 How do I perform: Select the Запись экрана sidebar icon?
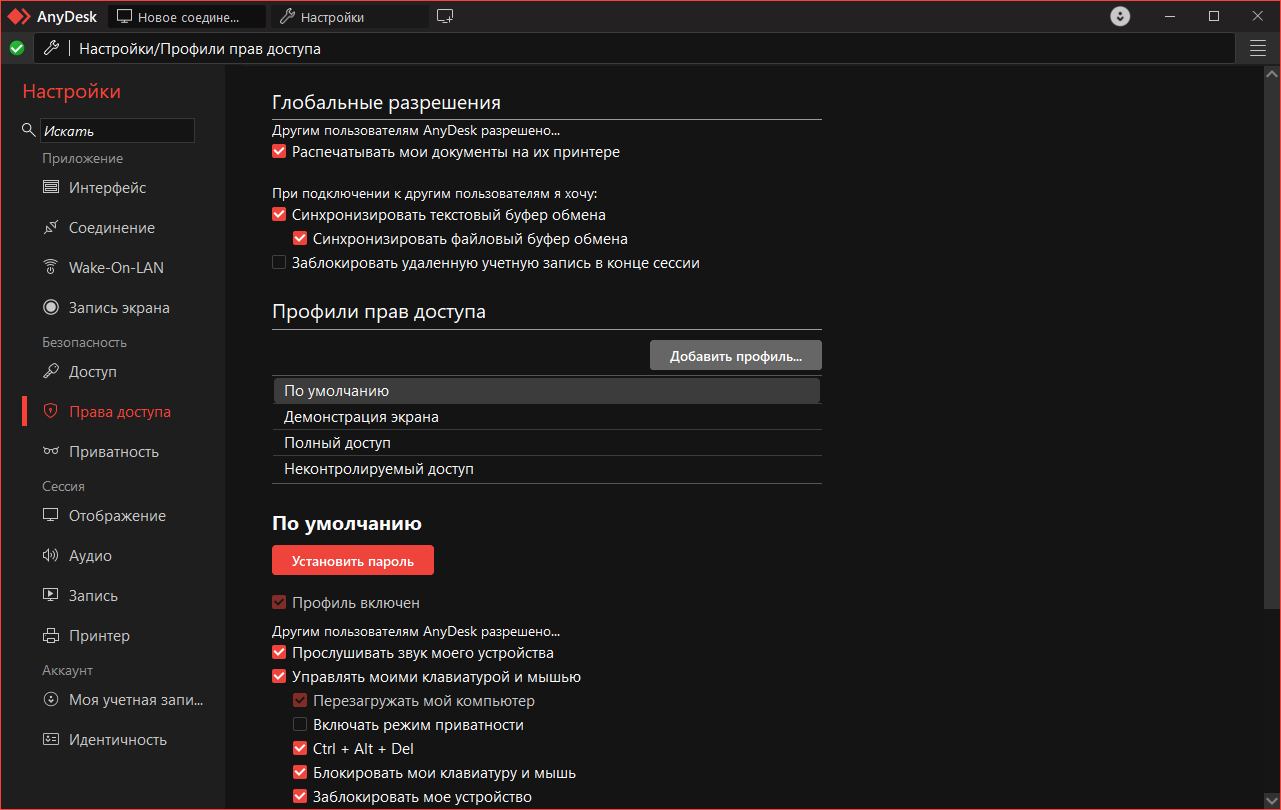click(x=51, y=308)
